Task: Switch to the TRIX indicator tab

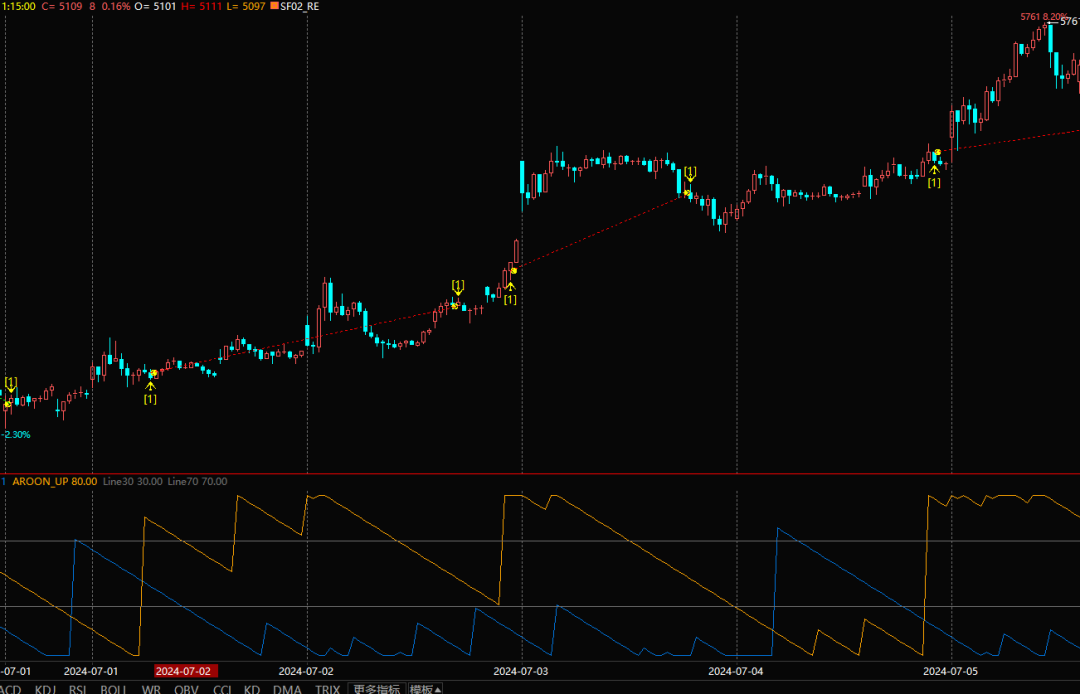Action: click(327, 689)
